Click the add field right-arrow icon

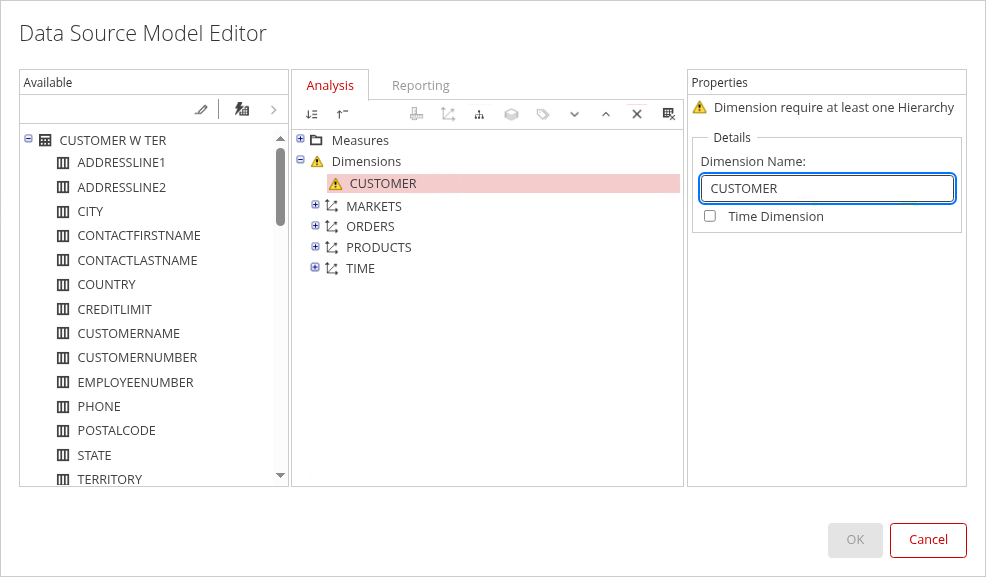pyautogui.click(x=273, y=110)
